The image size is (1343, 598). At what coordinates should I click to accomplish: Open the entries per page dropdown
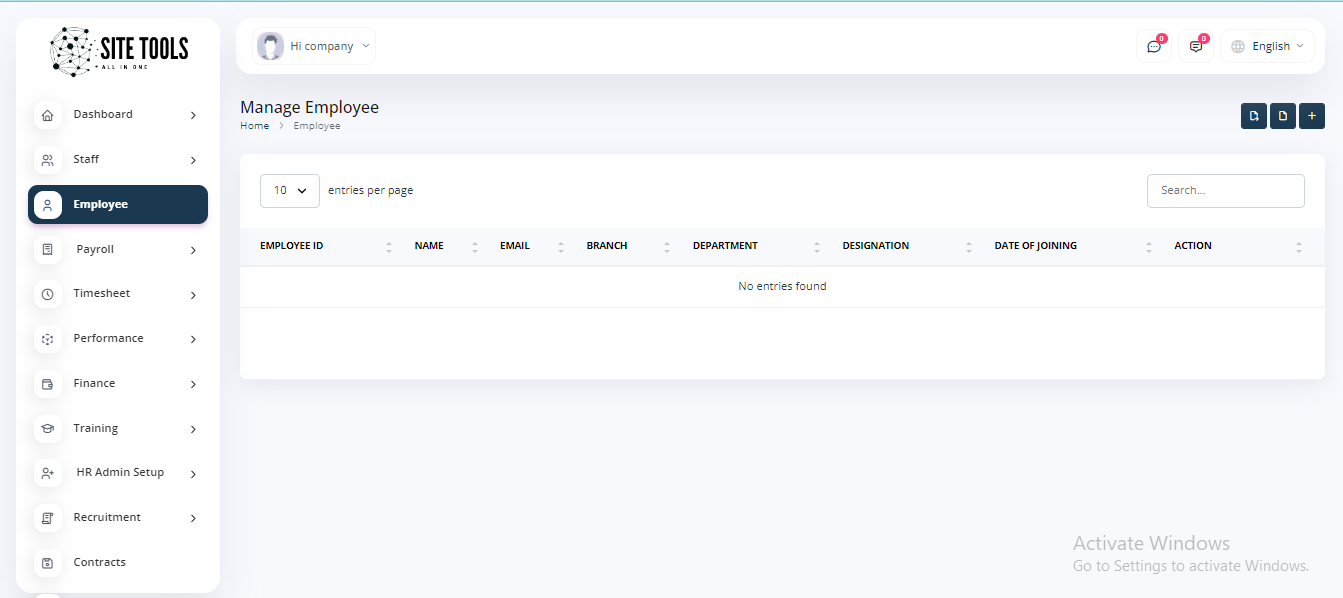[289, 191]
